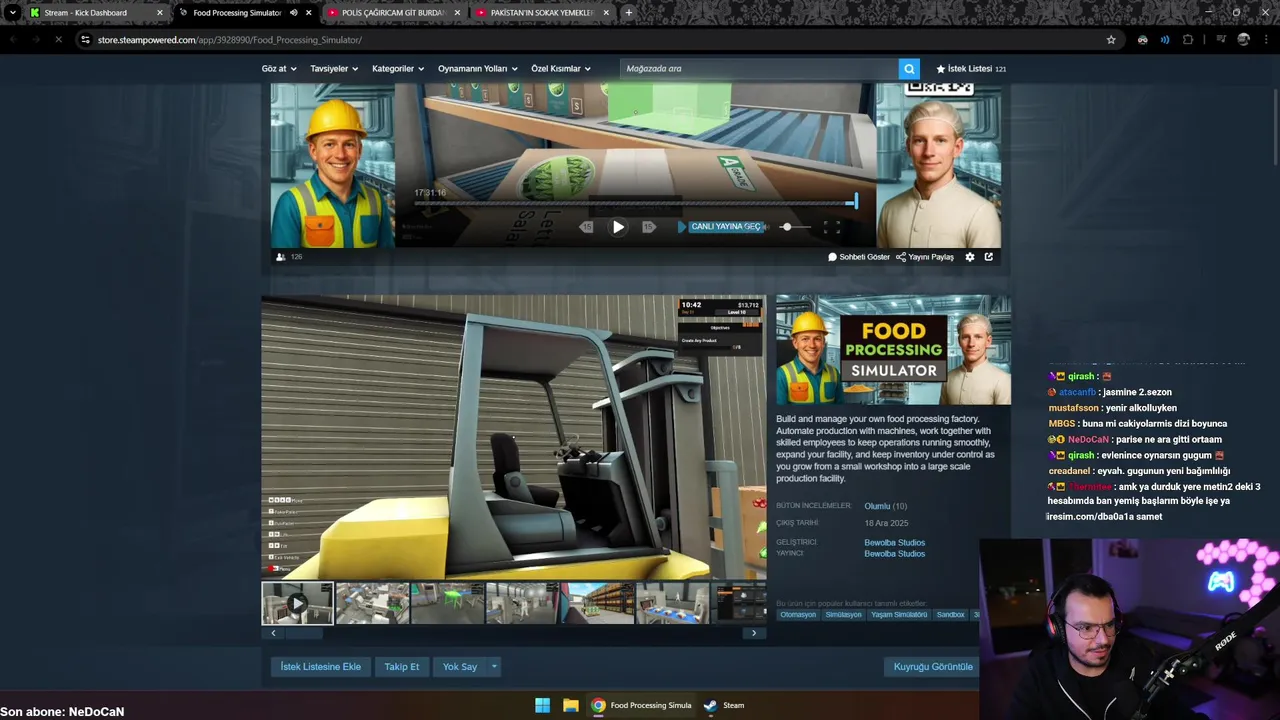Expand the Özel Kısımlar menu

click(561, 69)
